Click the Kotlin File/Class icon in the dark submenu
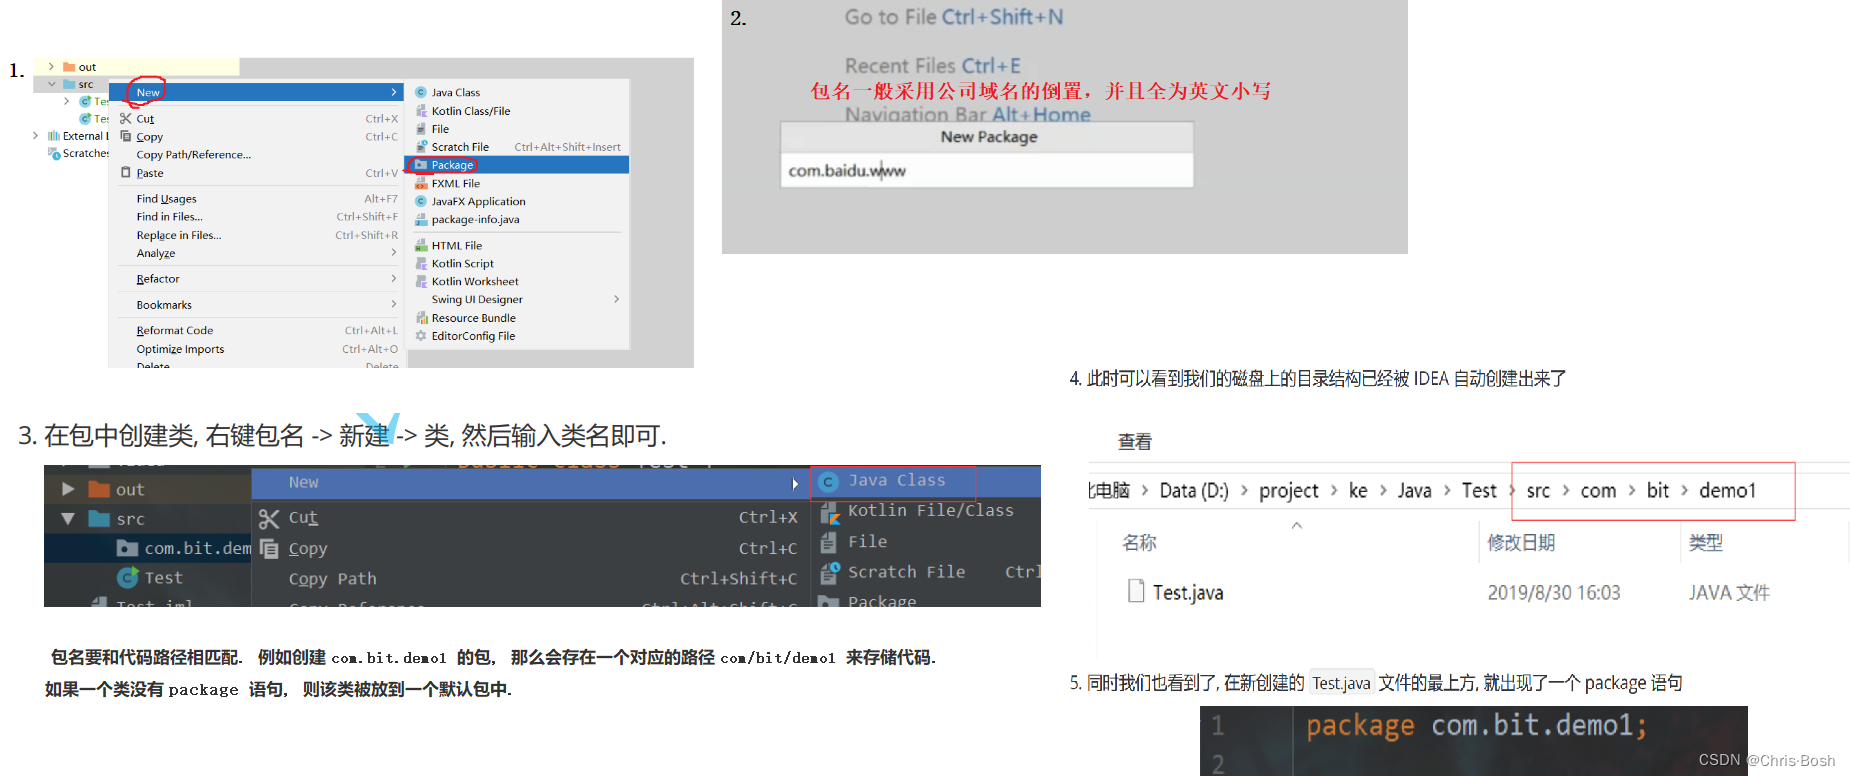Screen dimensions: 1850x776 coord(829,513)
